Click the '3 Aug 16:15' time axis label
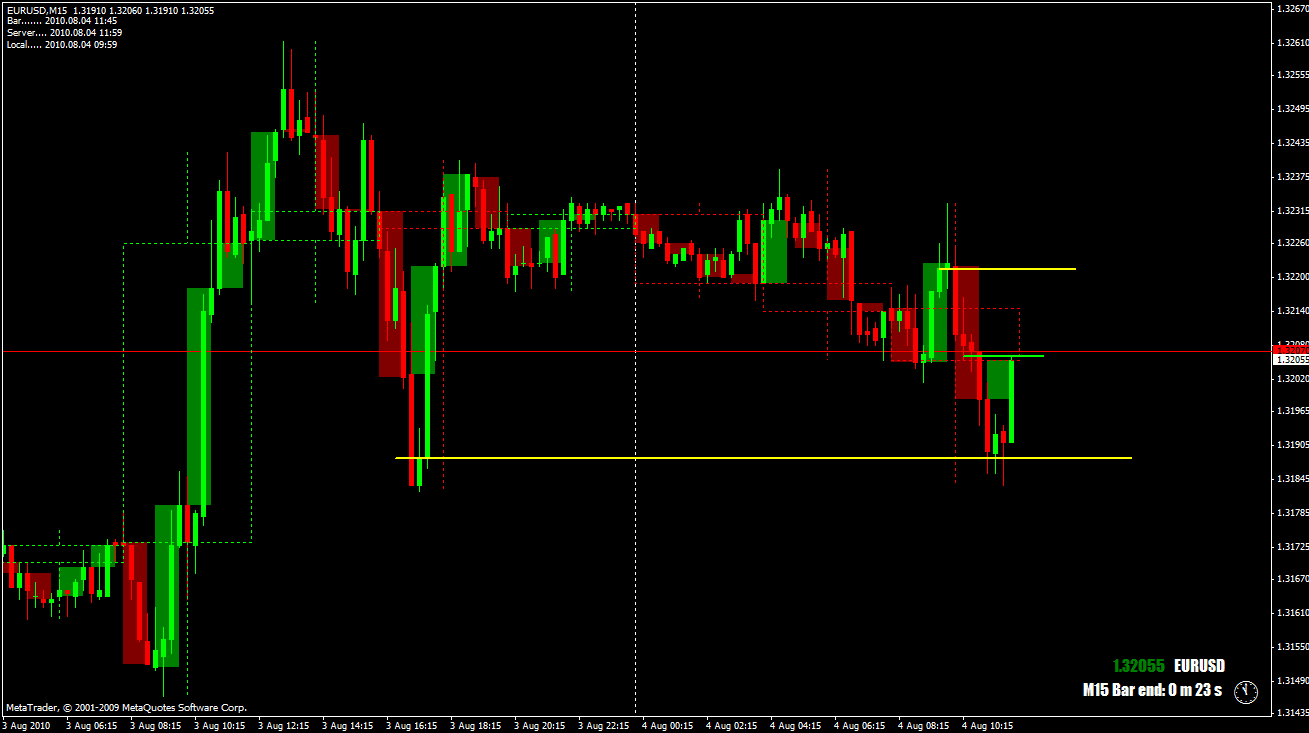 coord(413,725)
